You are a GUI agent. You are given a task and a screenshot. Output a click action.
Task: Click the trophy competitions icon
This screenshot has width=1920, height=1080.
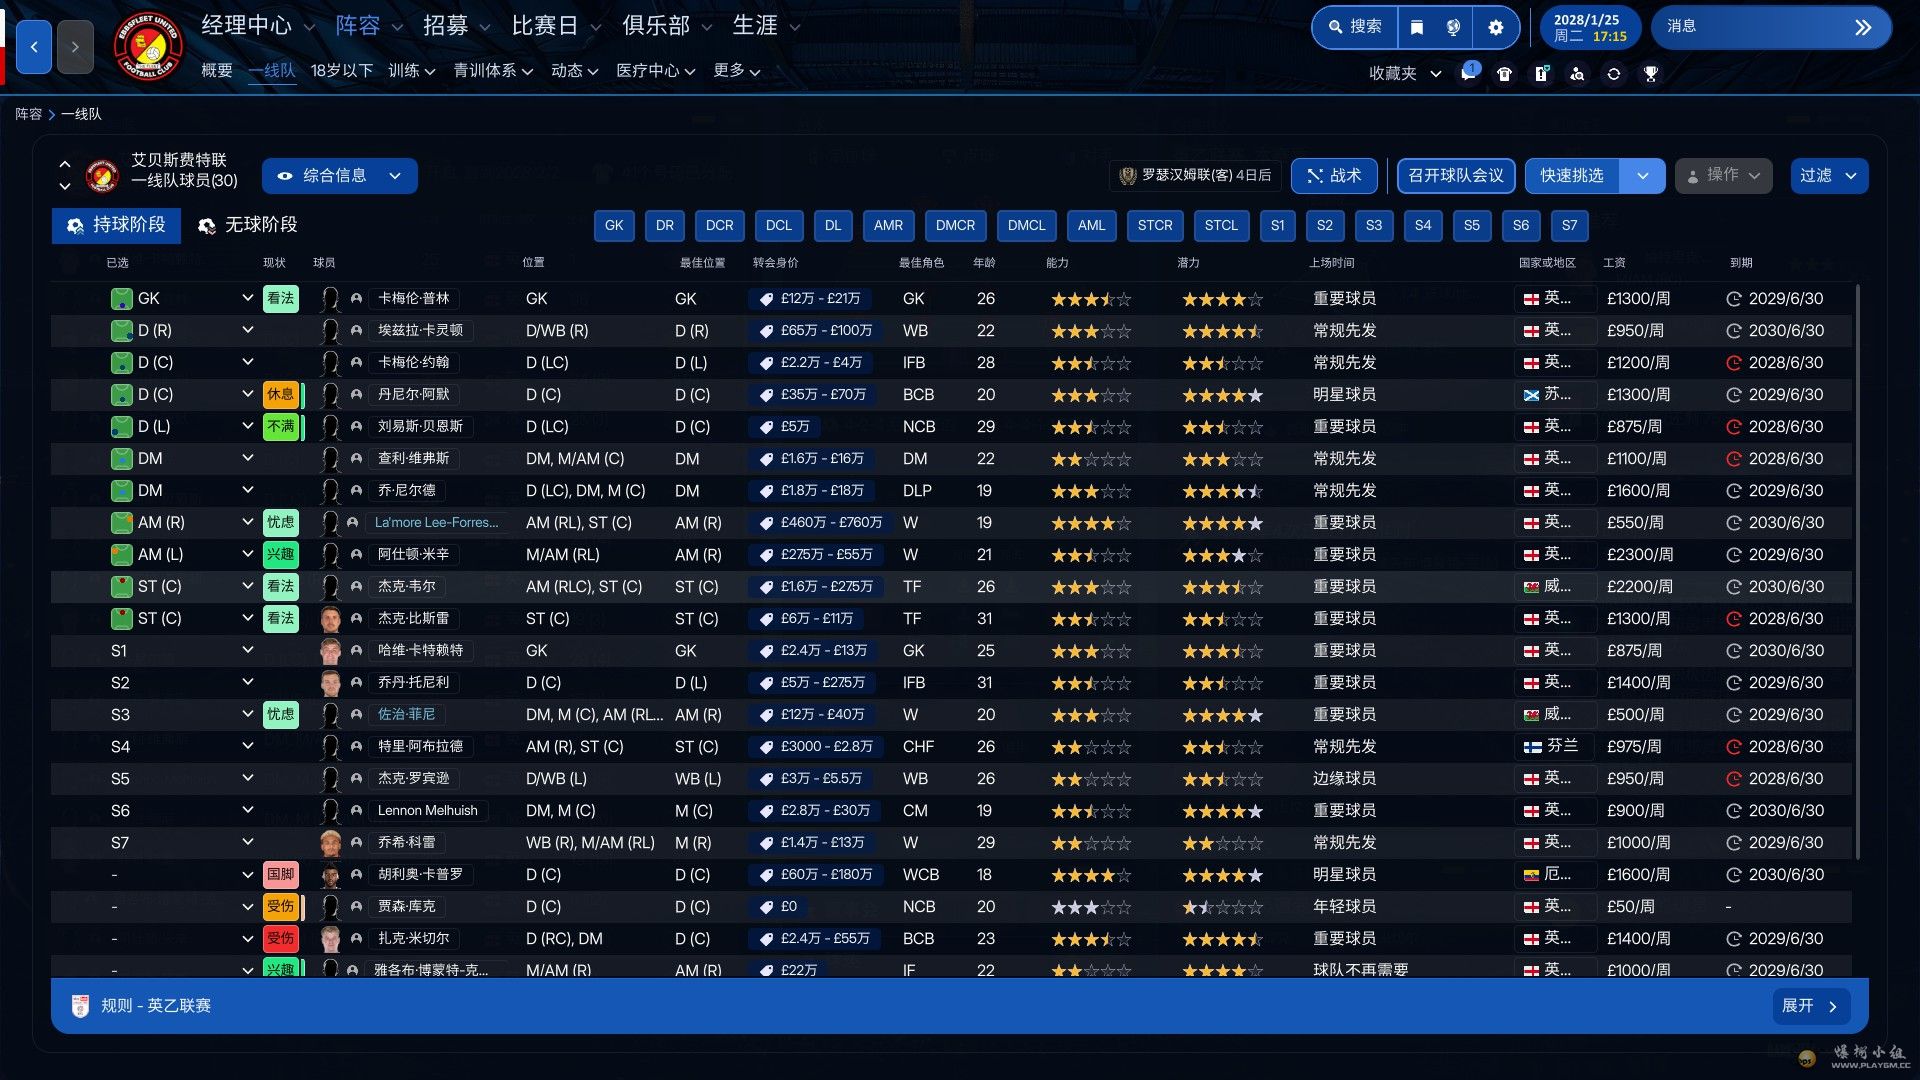tap(1650, 73)
